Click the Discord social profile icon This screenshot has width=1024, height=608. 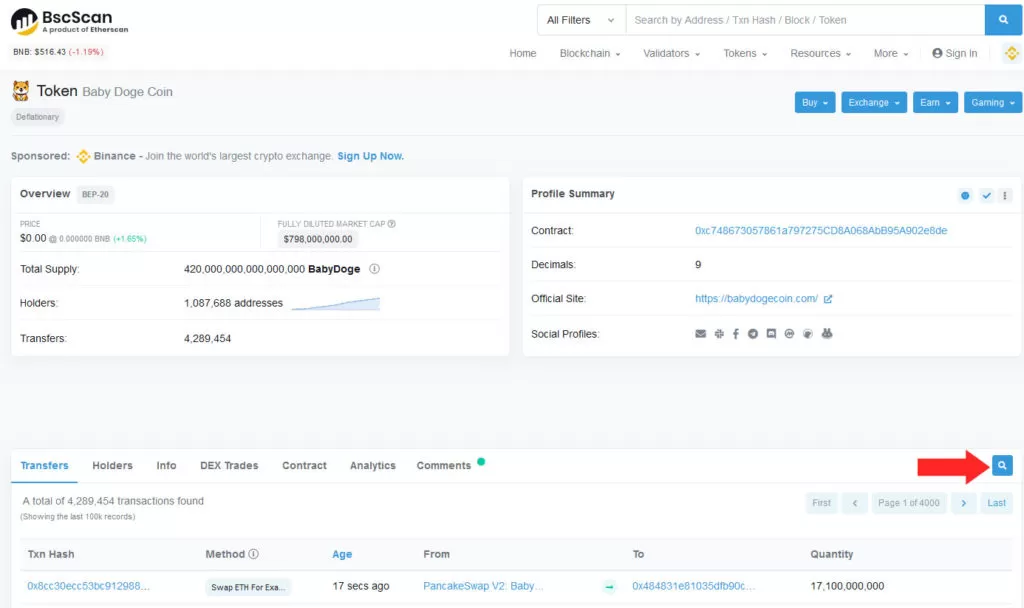[771, 334]
